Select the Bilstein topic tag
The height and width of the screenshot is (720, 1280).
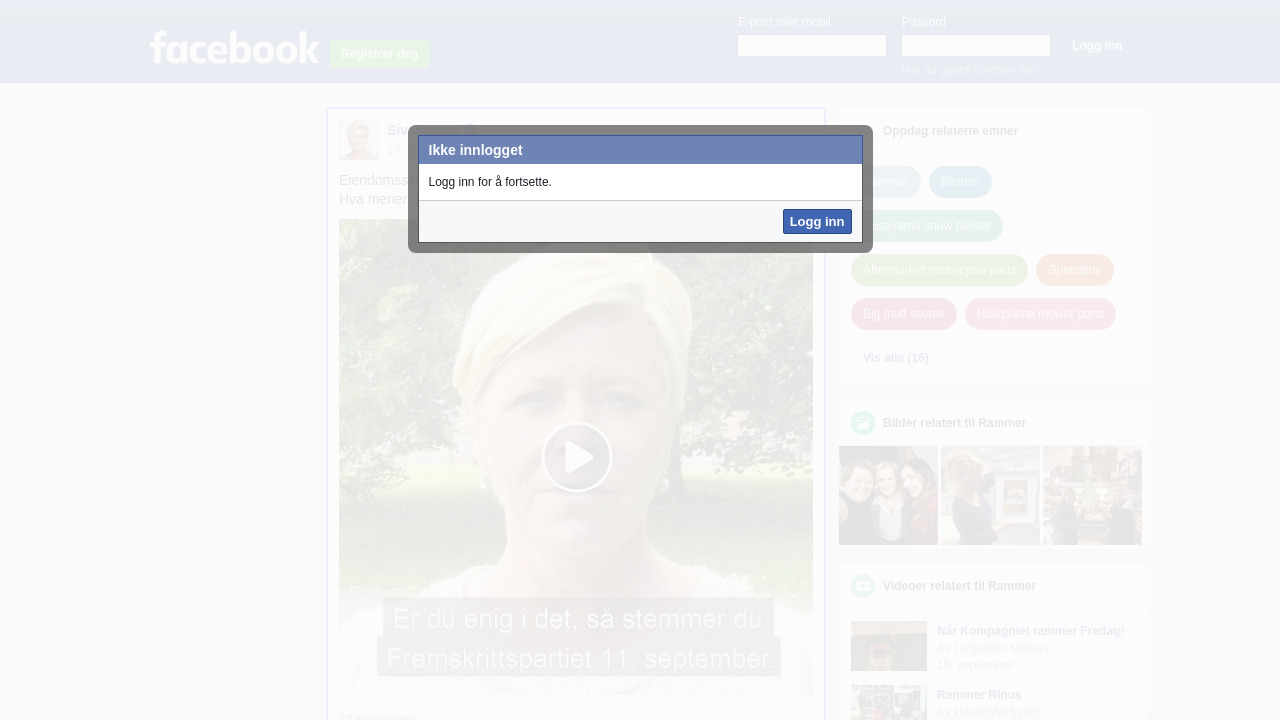tap(960, 182)
